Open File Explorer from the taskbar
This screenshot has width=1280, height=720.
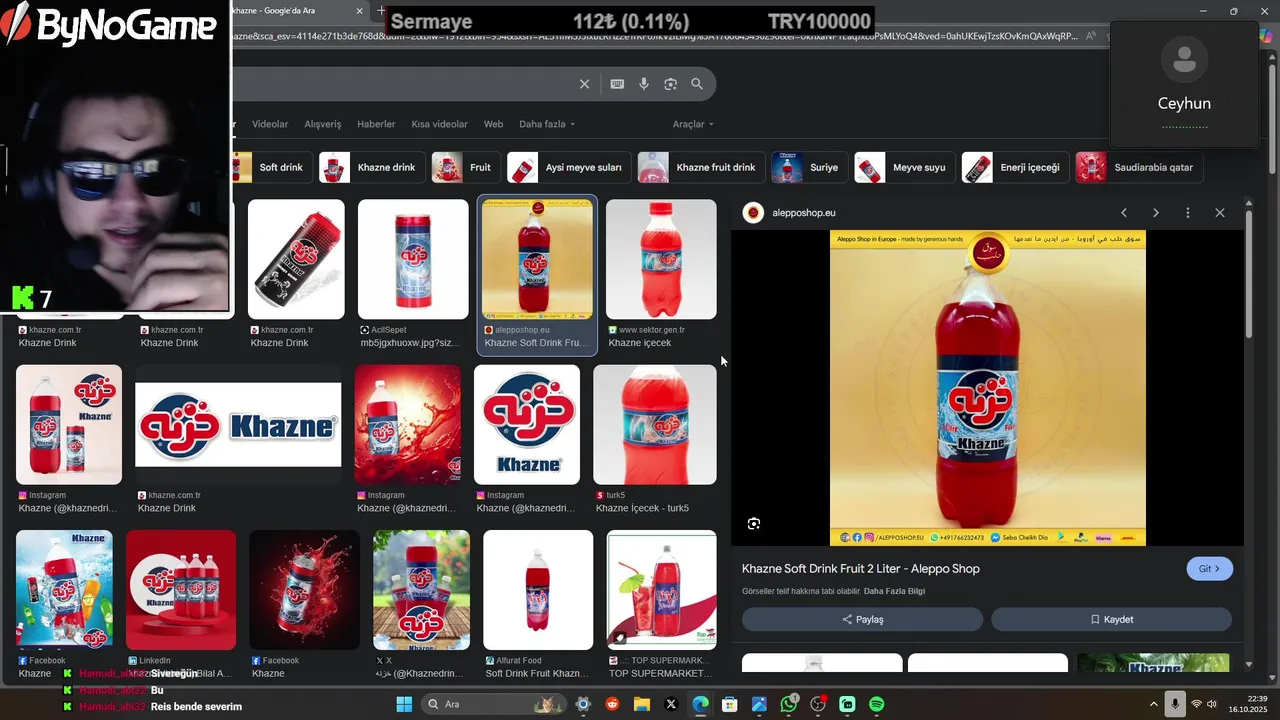click(642, 704)
